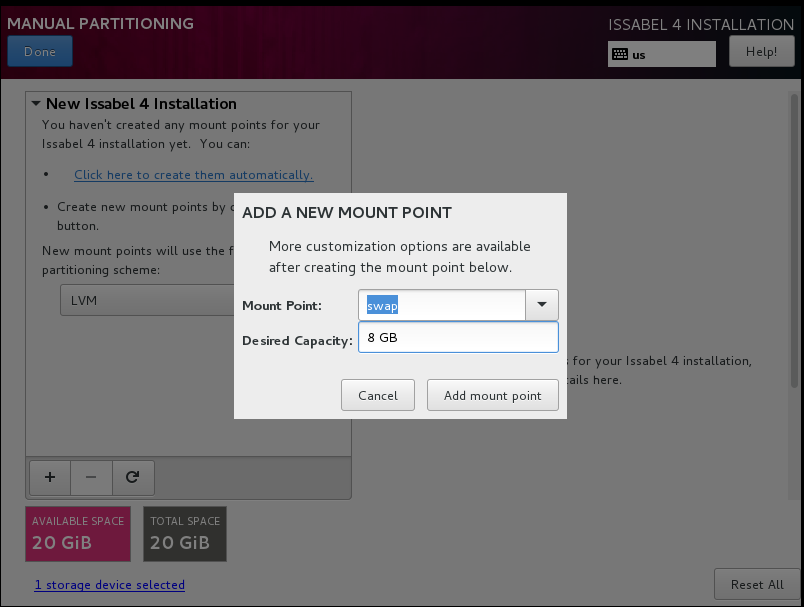
Task: Select the us keyboard layout text
Action: [x=639, y=55]
